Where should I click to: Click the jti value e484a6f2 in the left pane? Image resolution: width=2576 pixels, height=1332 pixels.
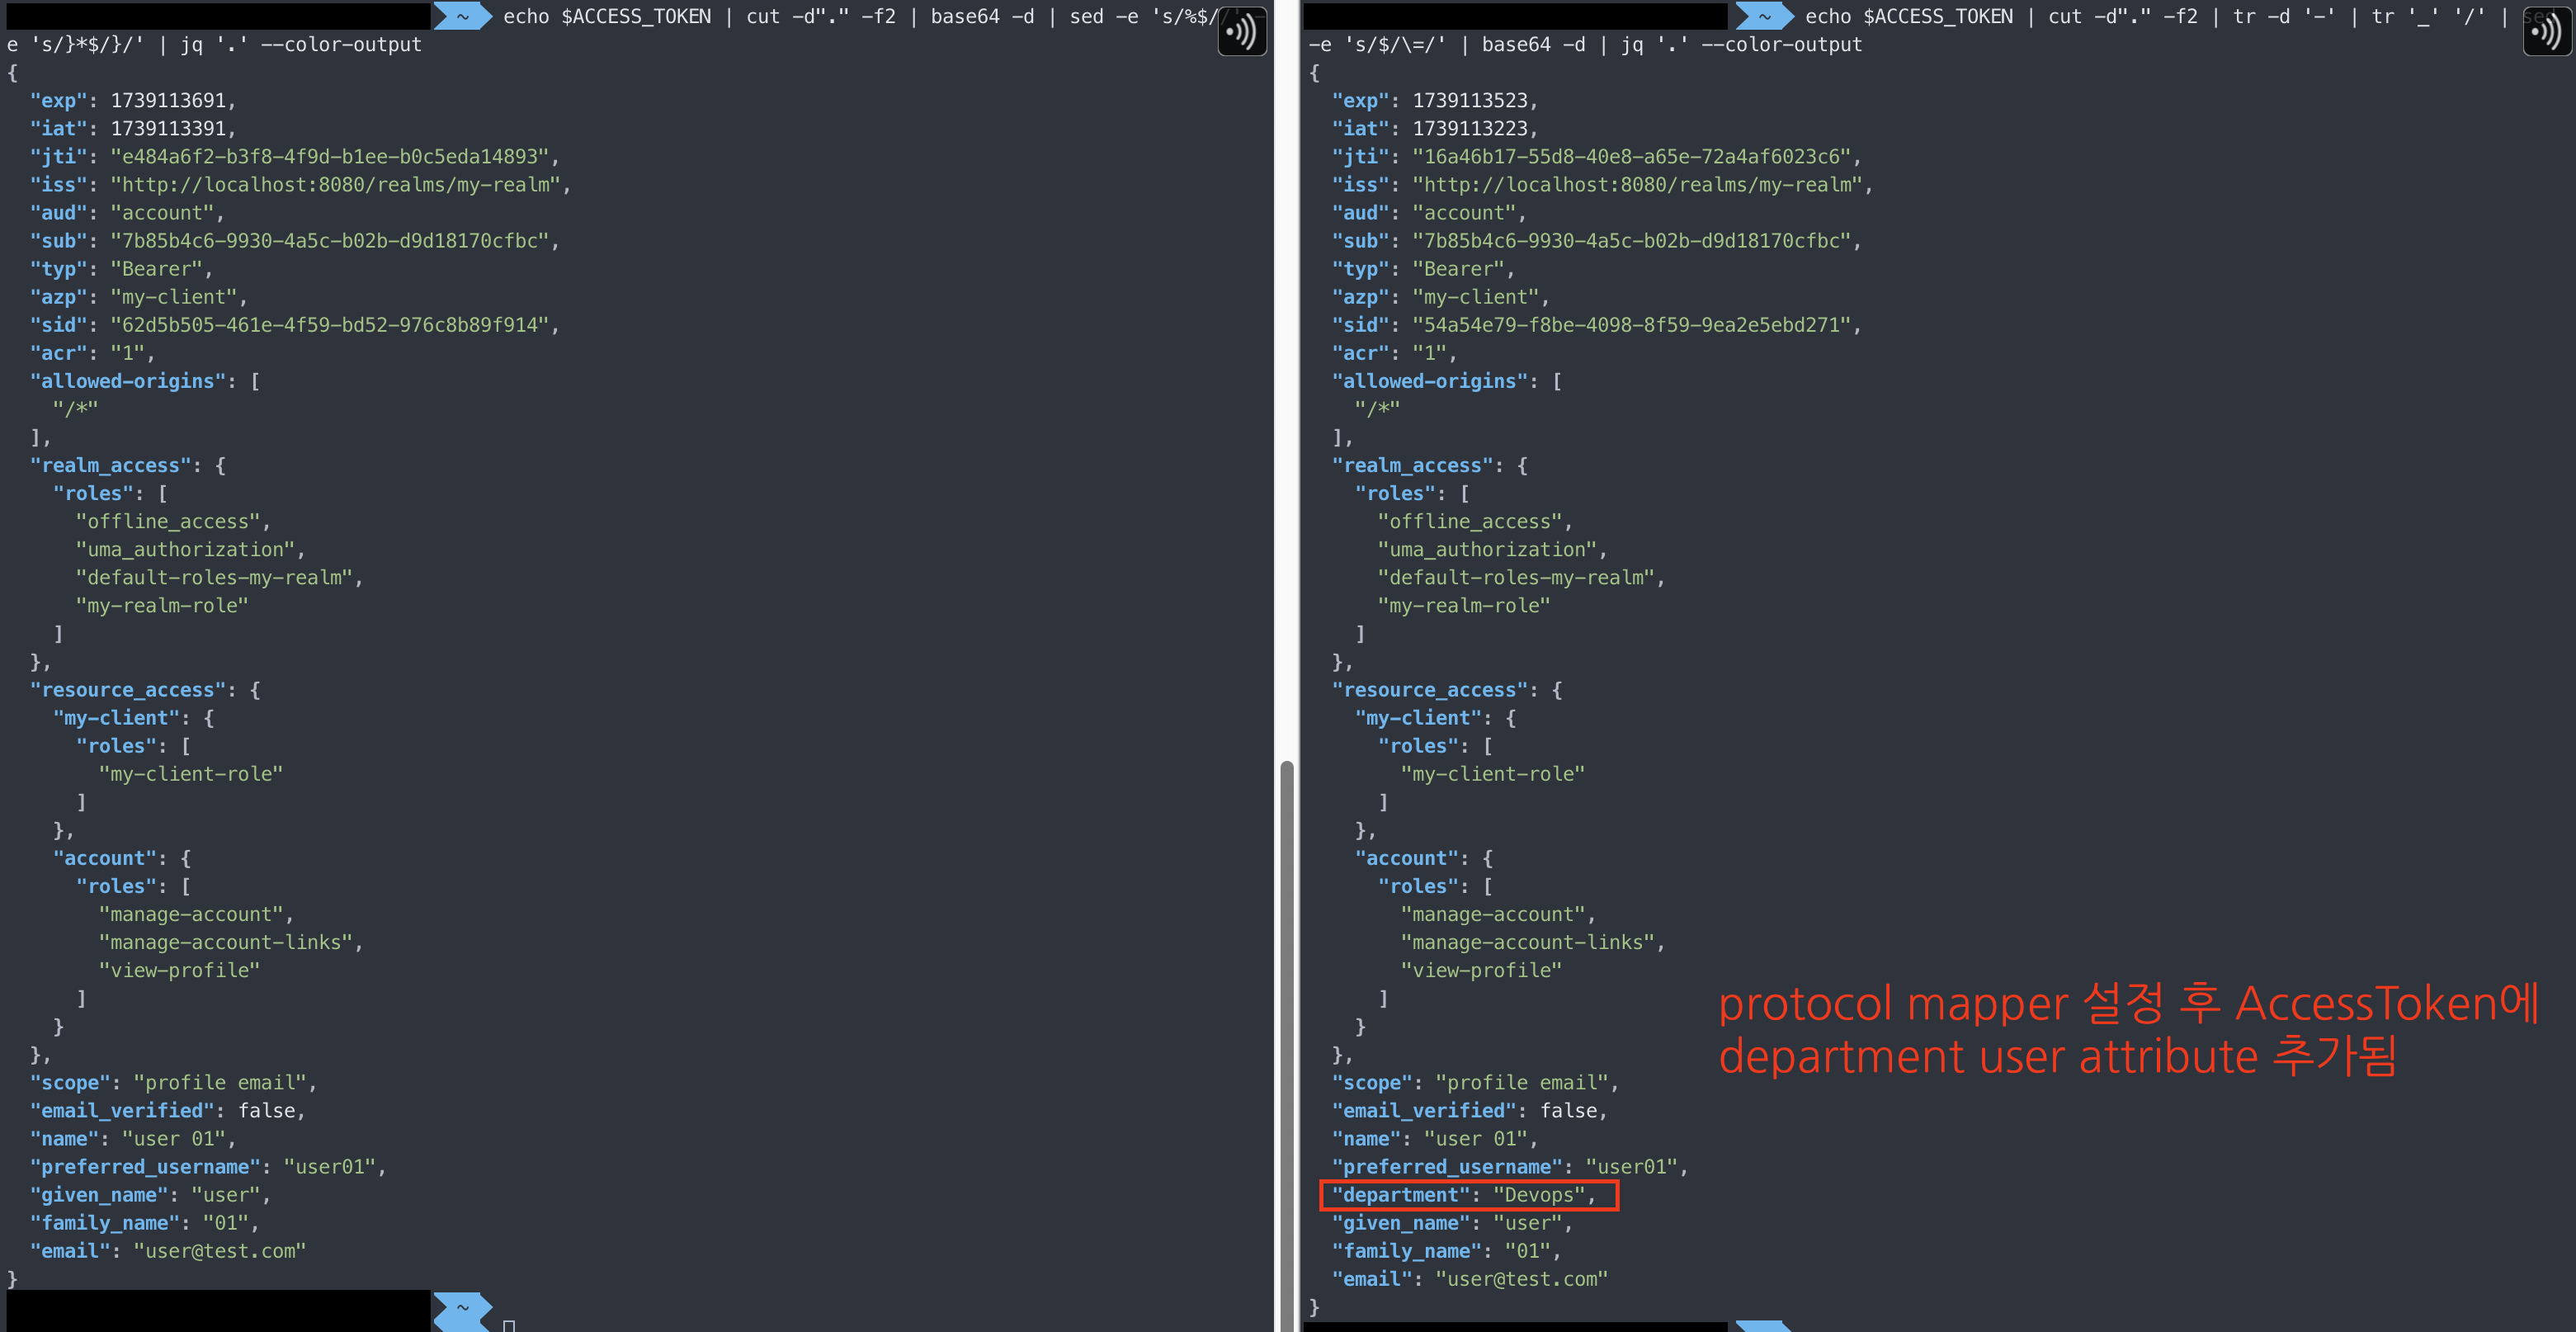coord(330,157)
